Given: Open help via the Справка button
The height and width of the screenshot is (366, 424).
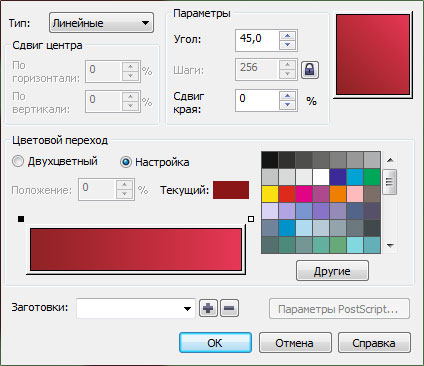Looking at the screenshot, I should (374, 343).
